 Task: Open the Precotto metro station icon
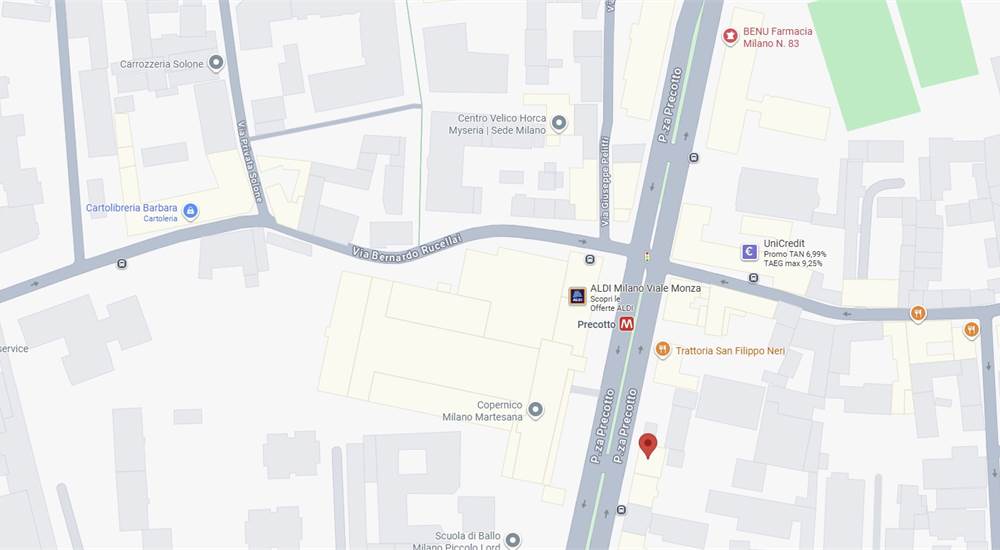click(626, 324)
